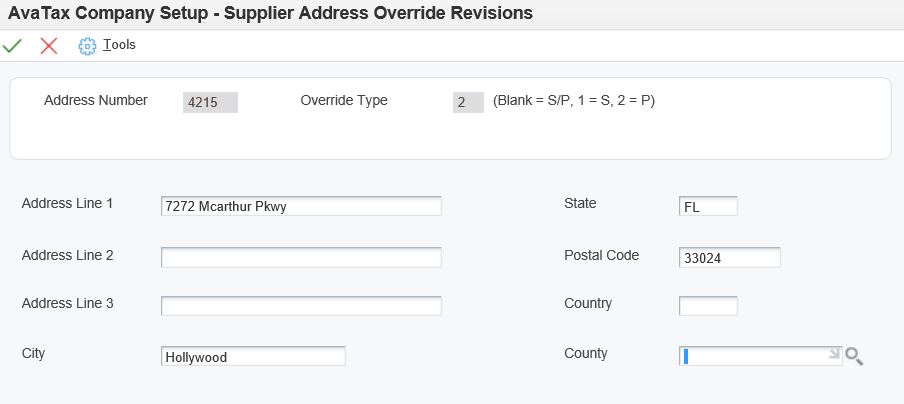This screenshot has height=404, width=904.
Task: Click the Address Line 1 input field
Action: [301, 206]
